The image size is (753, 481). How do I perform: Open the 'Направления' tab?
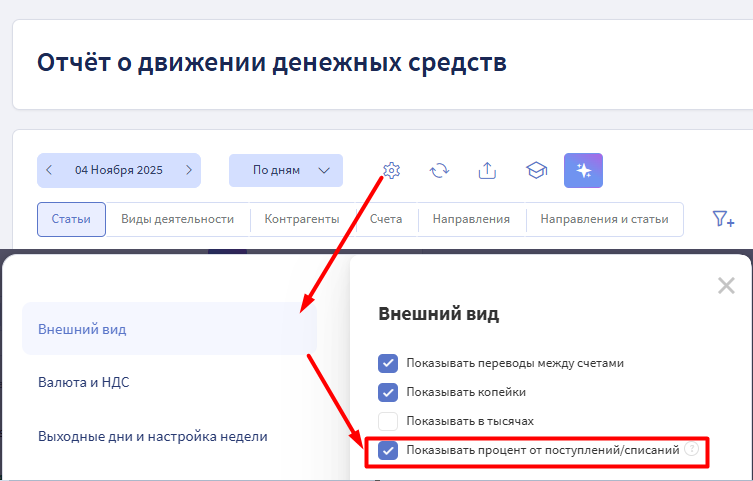pos(471,219)
